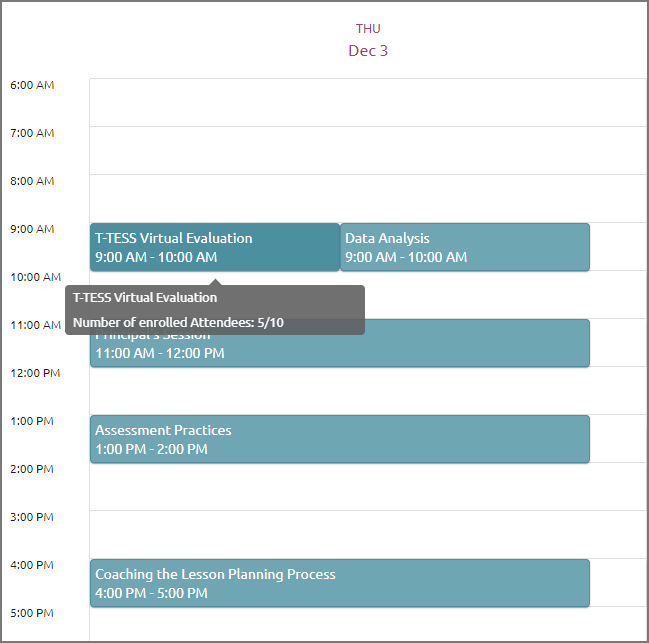Viewport: 649px width, 643px height.
Task: Select the empty 12:00 PM time slot
Action: pyautogui.click(x=368, y=391)
